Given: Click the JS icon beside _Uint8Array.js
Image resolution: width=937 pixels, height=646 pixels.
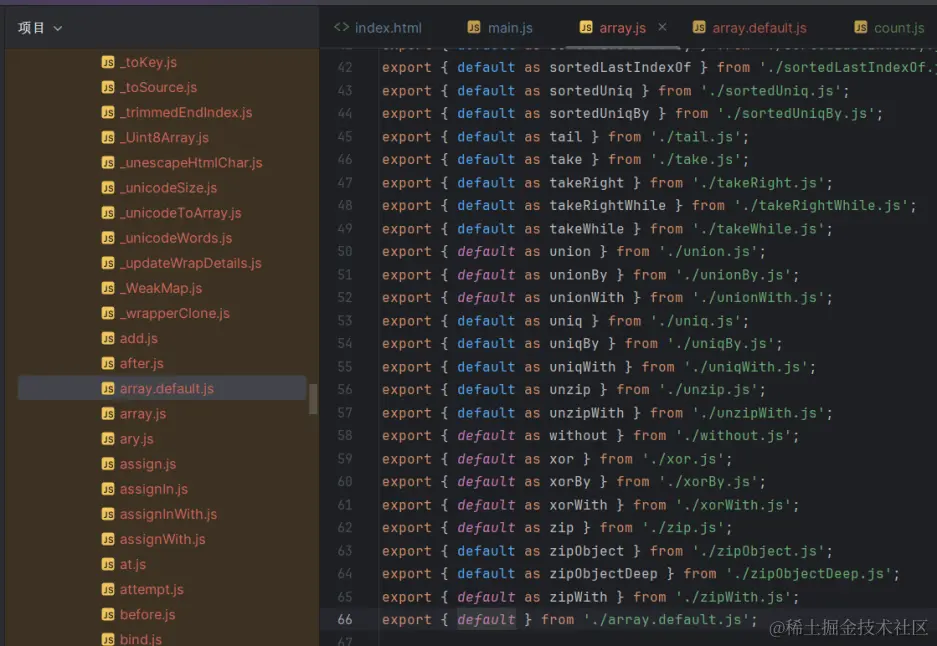Looking at the screenshot, I should coord(108,137).
